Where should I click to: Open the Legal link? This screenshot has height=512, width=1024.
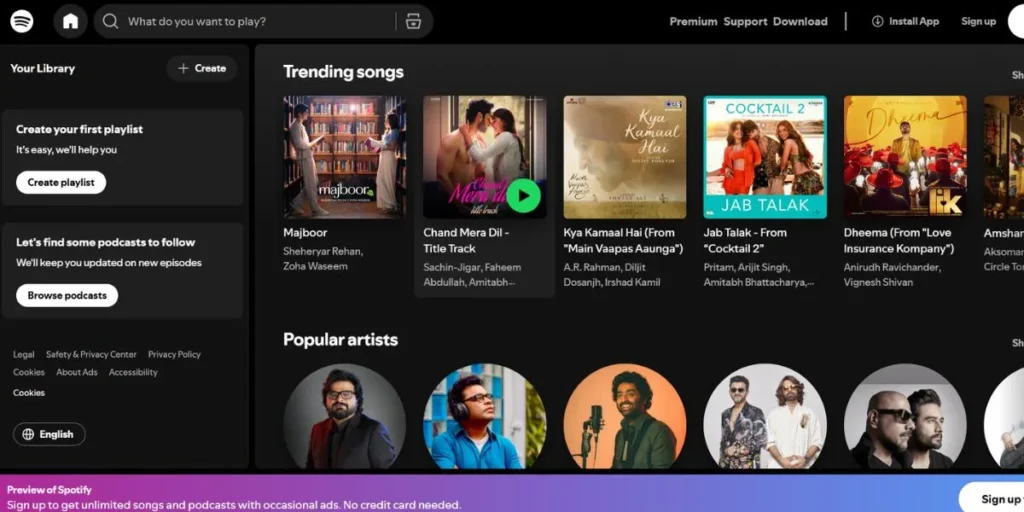point(24,355)
